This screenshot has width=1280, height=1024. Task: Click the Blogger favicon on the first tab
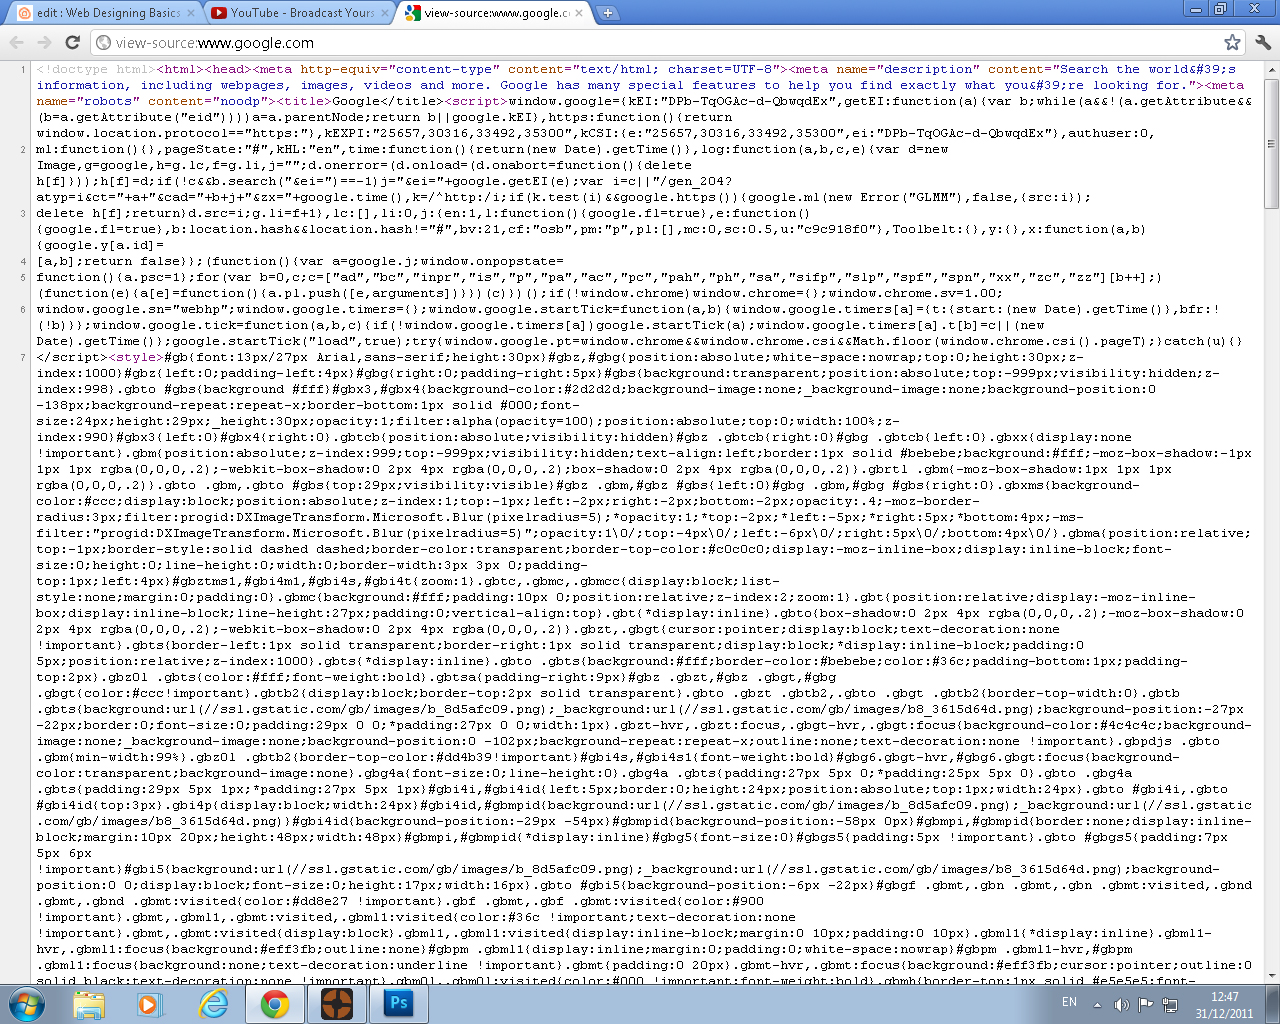25,13
